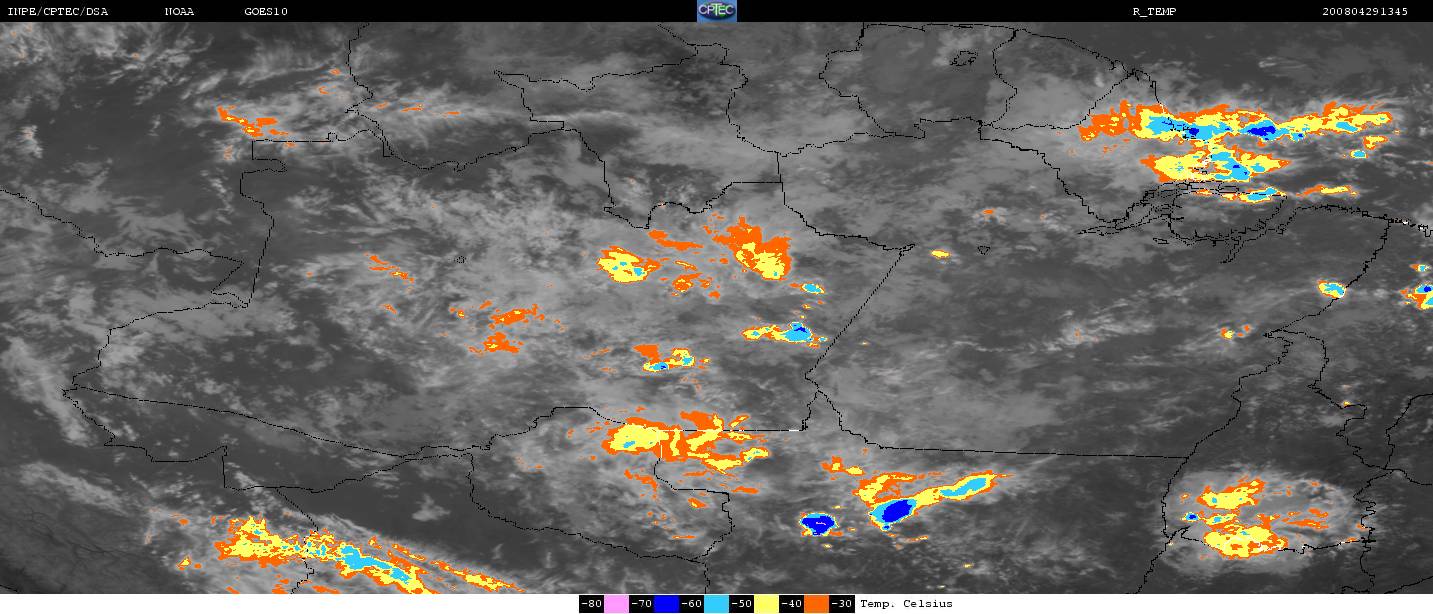Click the orange legend color swatch
1433x614 pixels.
816,604
